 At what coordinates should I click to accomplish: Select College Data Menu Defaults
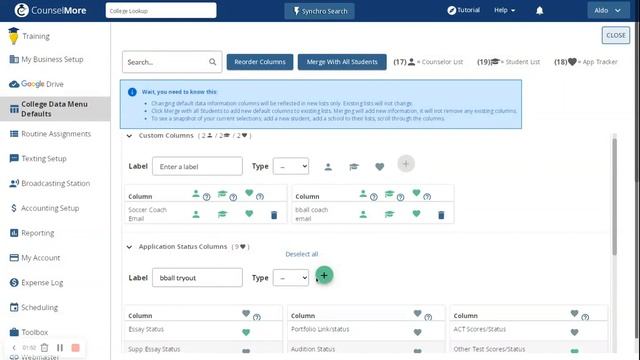[55, 109]
